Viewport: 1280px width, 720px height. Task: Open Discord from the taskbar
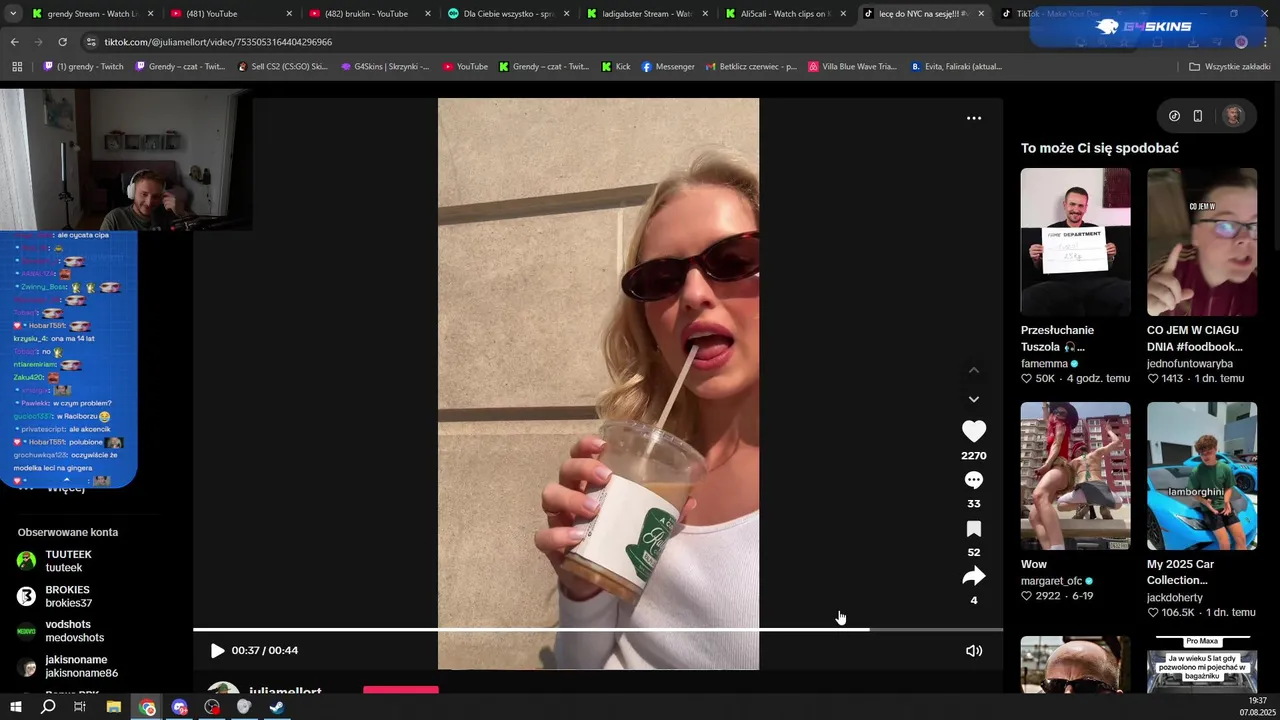[x=180, y=707]
